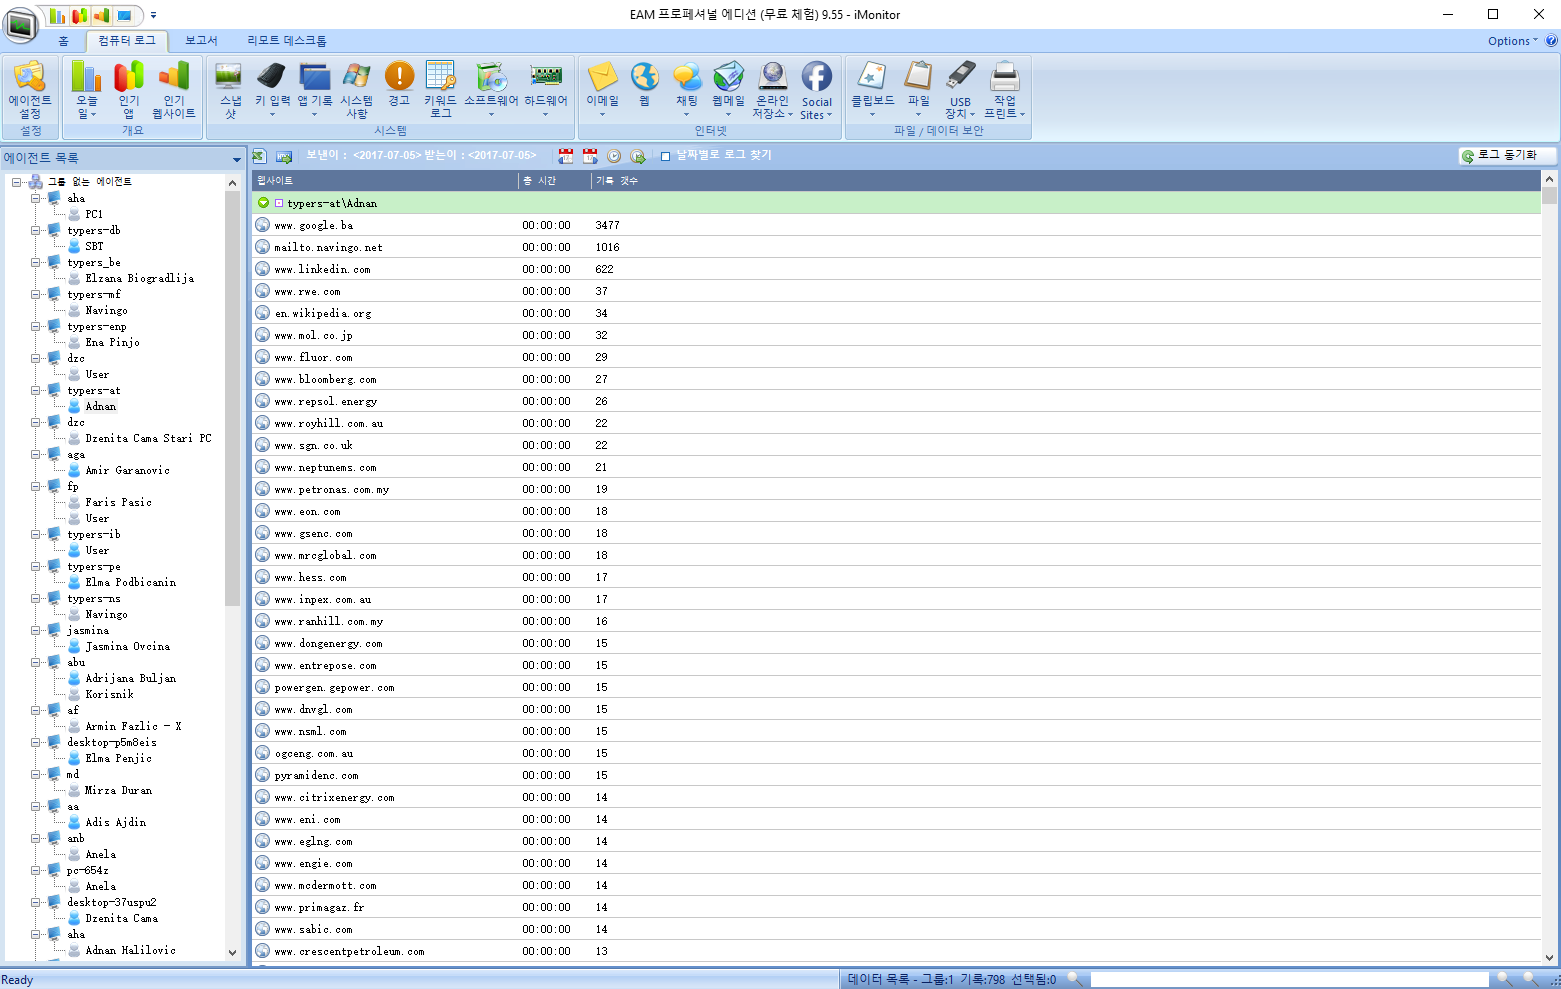Open the 채팅 (Chat) log
Screen dimensions: 1561x989
687,90
